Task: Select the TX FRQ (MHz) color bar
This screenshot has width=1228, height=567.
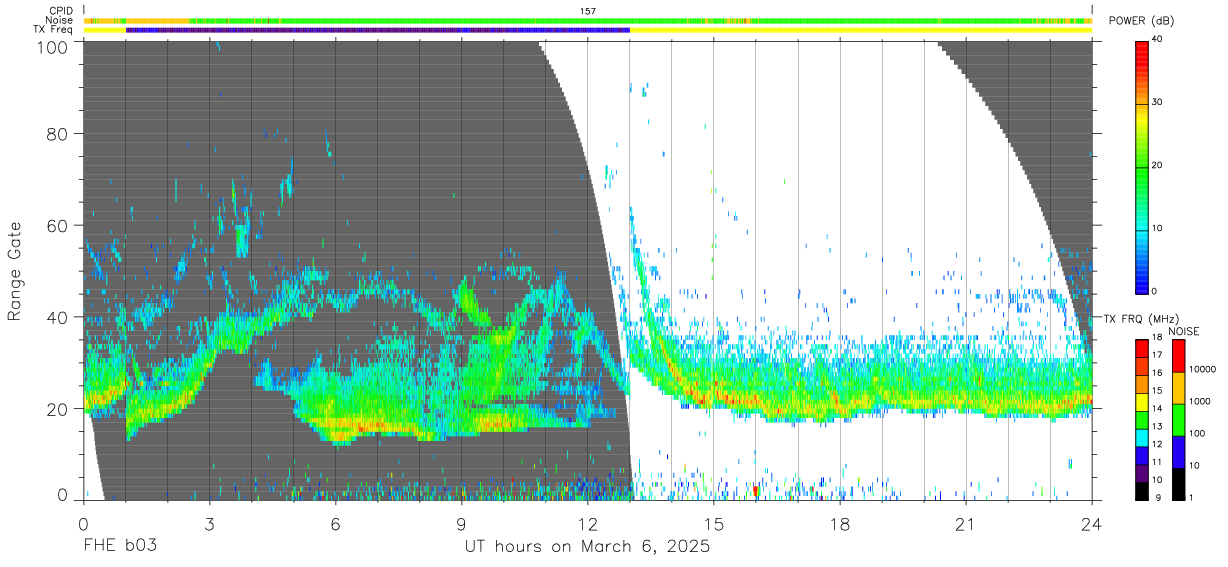Action: (x=1142, y=419)
